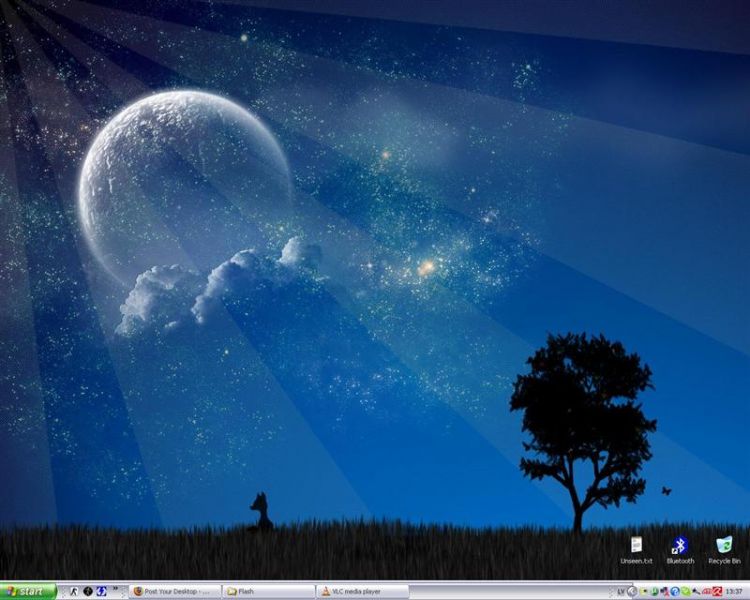Viewport: 750px width, 600px height.
Task: Click the black round quick launch icon
Action: [x=88, y=591]
